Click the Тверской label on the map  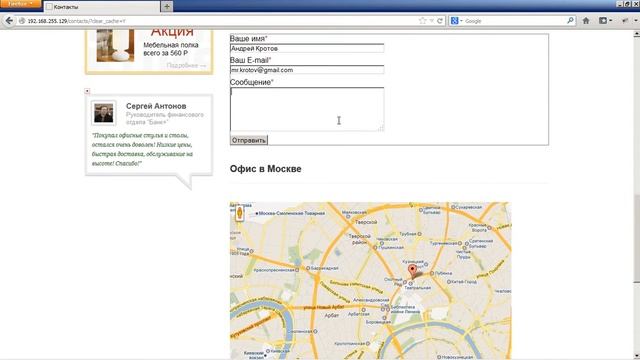coord(366,222)
